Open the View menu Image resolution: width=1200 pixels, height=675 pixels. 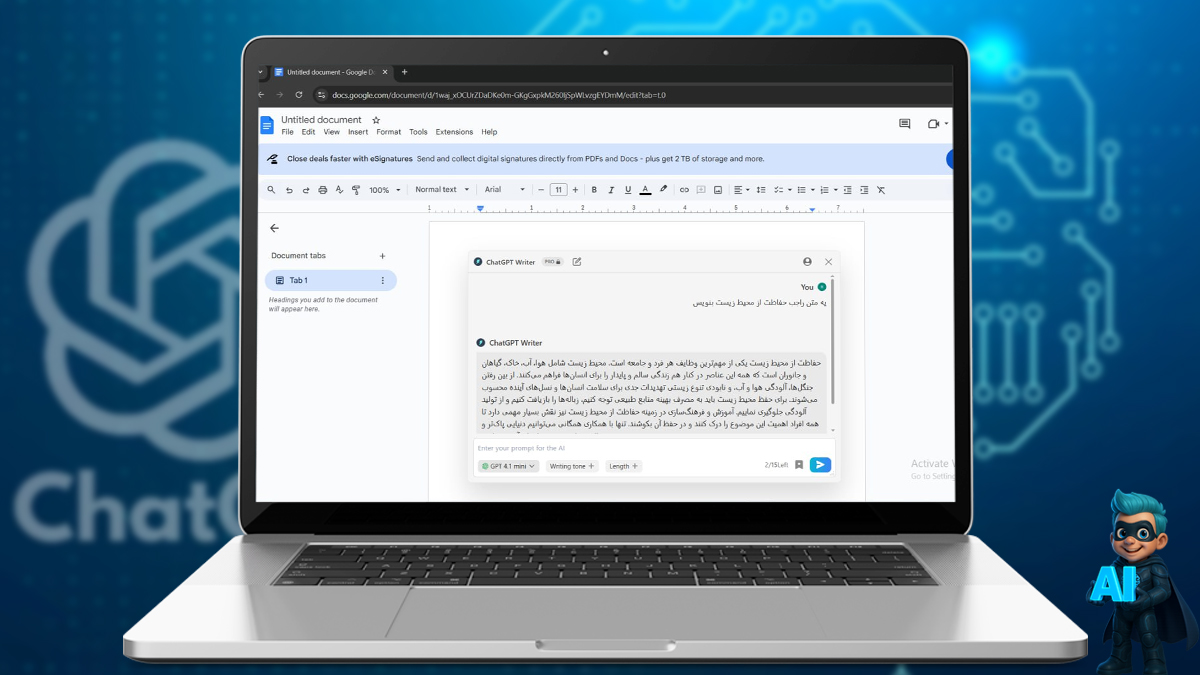[331, 132]
